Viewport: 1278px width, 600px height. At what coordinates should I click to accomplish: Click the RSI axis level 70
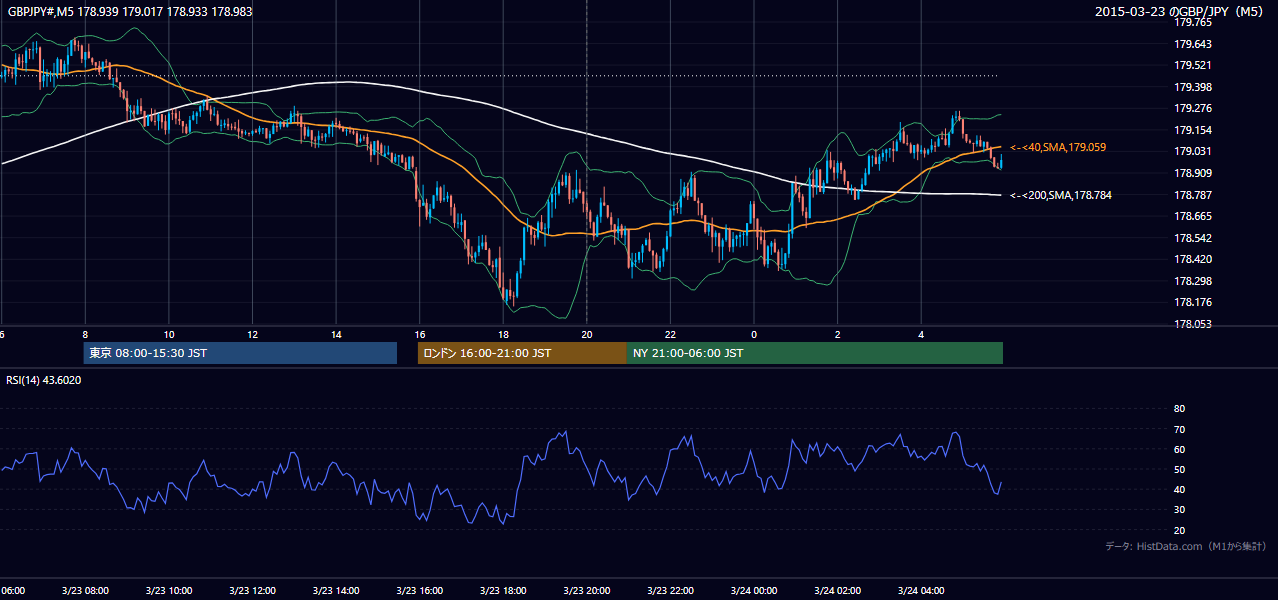tap(1179, 429)
